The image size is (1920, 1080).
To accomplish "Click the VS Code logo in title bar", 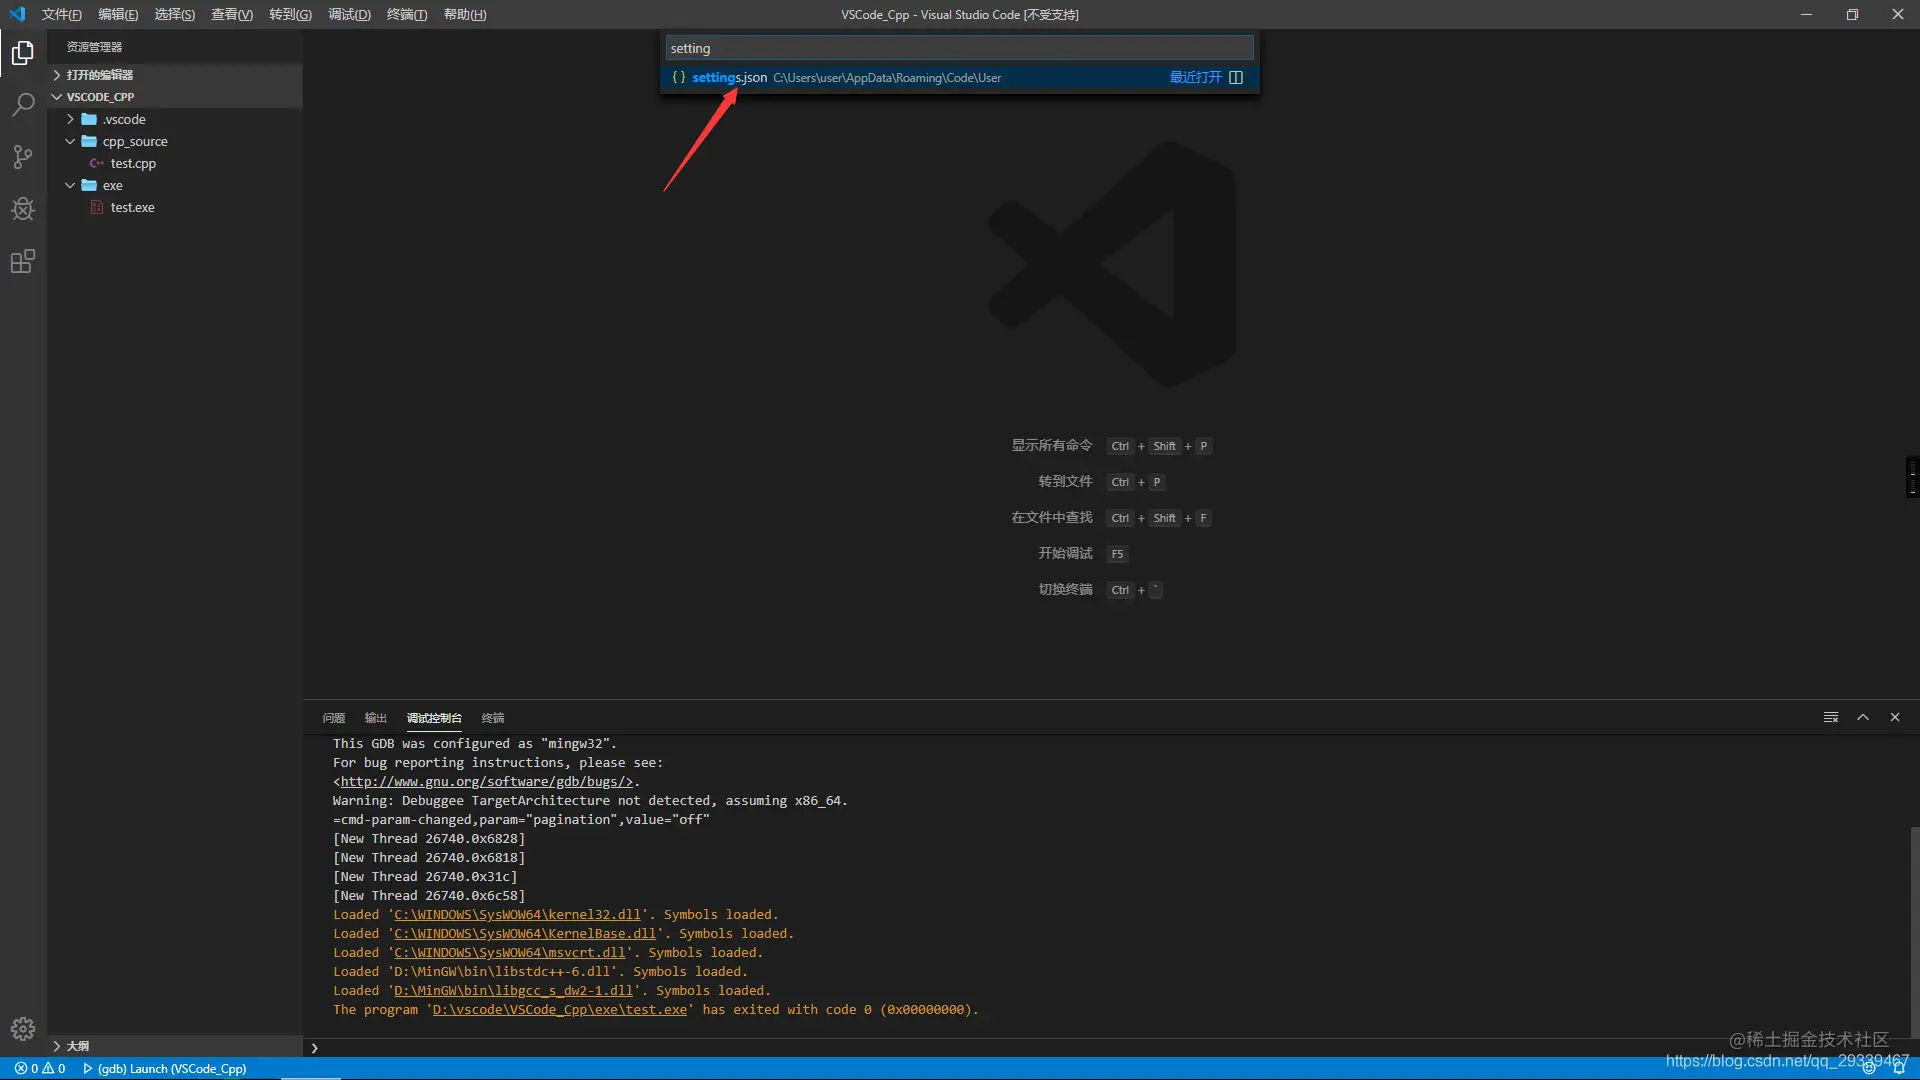I will pos(17,14).
